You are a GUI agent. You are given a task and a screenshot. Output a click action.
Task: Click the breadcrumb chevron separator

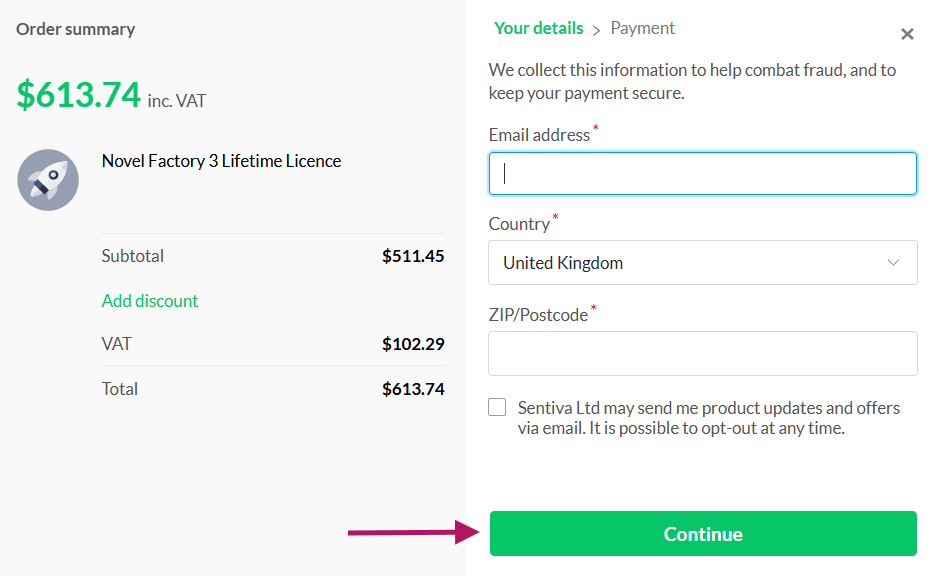[596, 30]
